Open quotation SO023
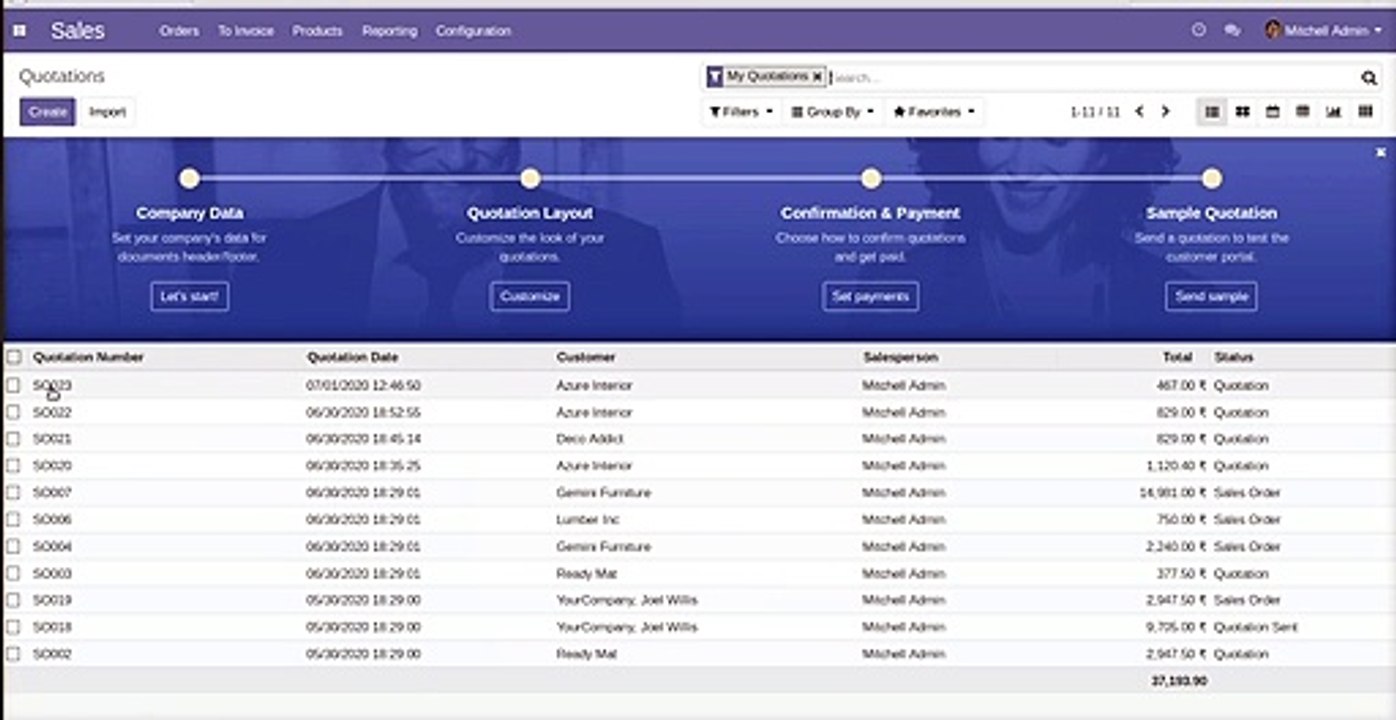The image size is (1396, 720). pyautogui.click(x=52, y=385)
